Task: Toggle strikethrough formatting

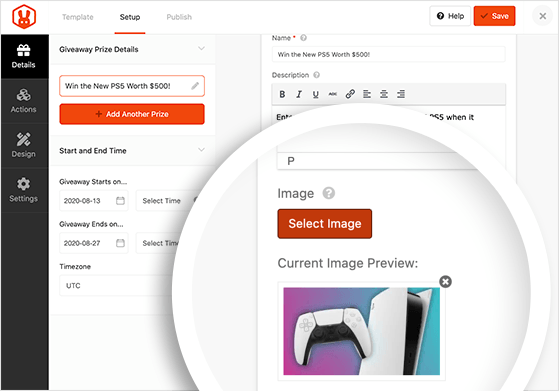Action: coord(333,94)
